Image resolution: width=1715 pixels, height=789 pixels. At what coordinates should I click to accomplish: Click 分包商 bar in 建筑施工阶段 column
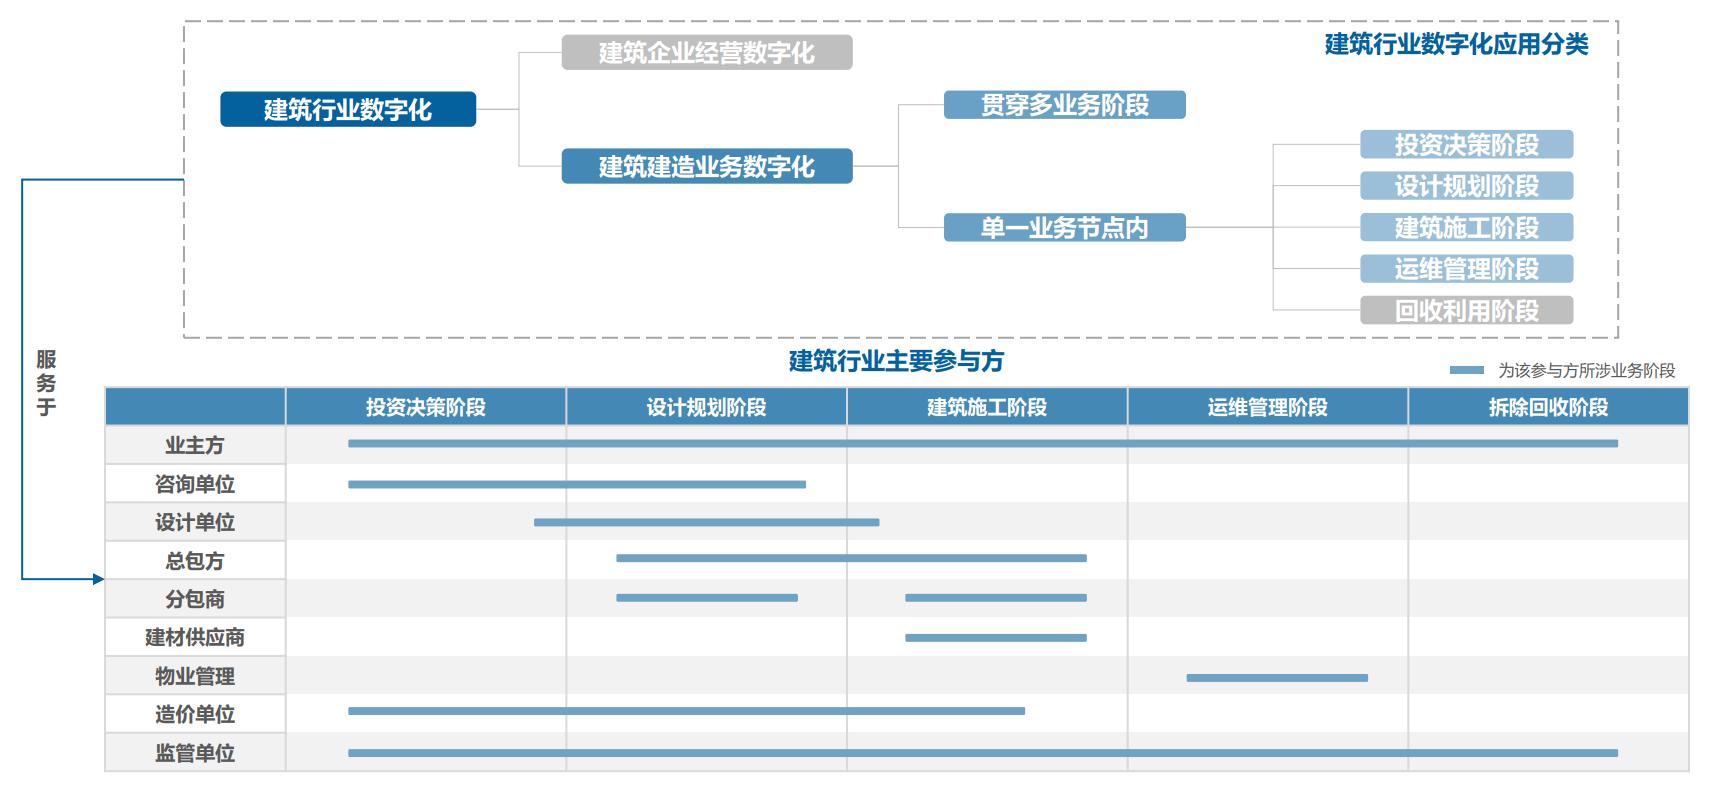point(996,598)
